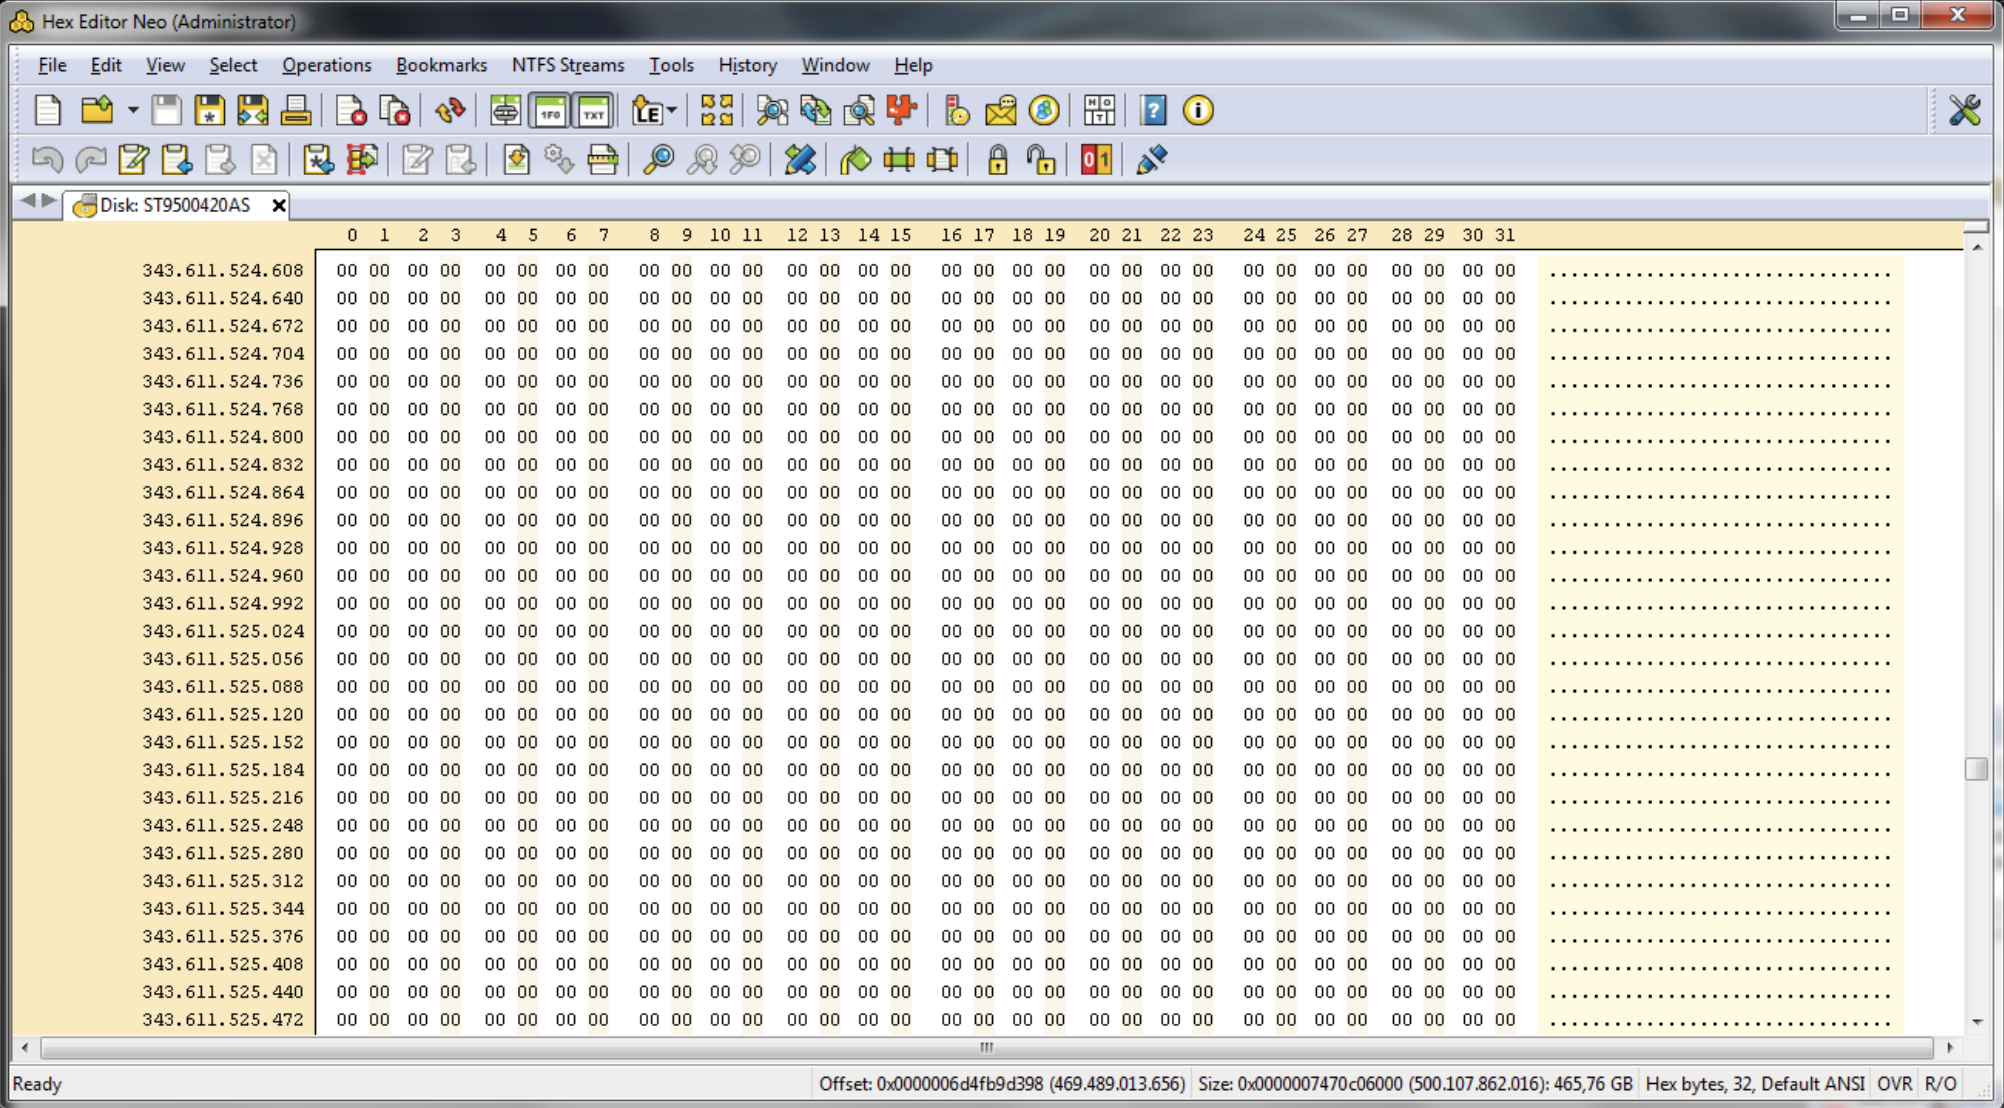The width and height of the screenshot is (2004, 1108).
Task: Close the Disk: ST9500420AS tab
Action: click(x=279, y=205)
